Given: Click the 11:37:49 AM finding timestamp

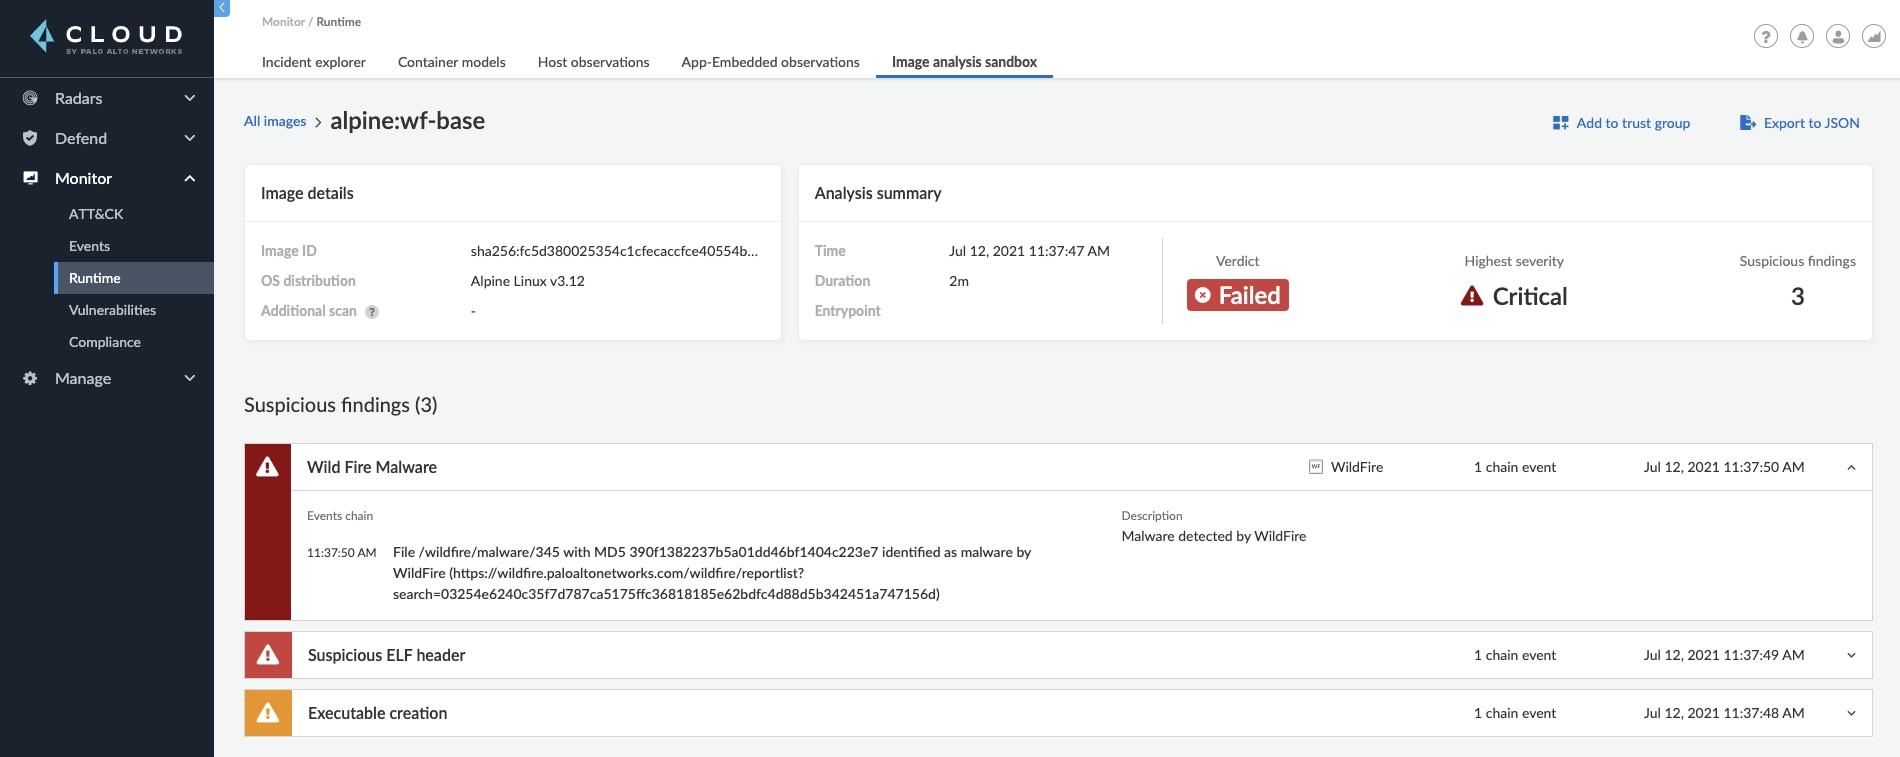Looking at the screenshot, I should click(x=1724, y=655).
